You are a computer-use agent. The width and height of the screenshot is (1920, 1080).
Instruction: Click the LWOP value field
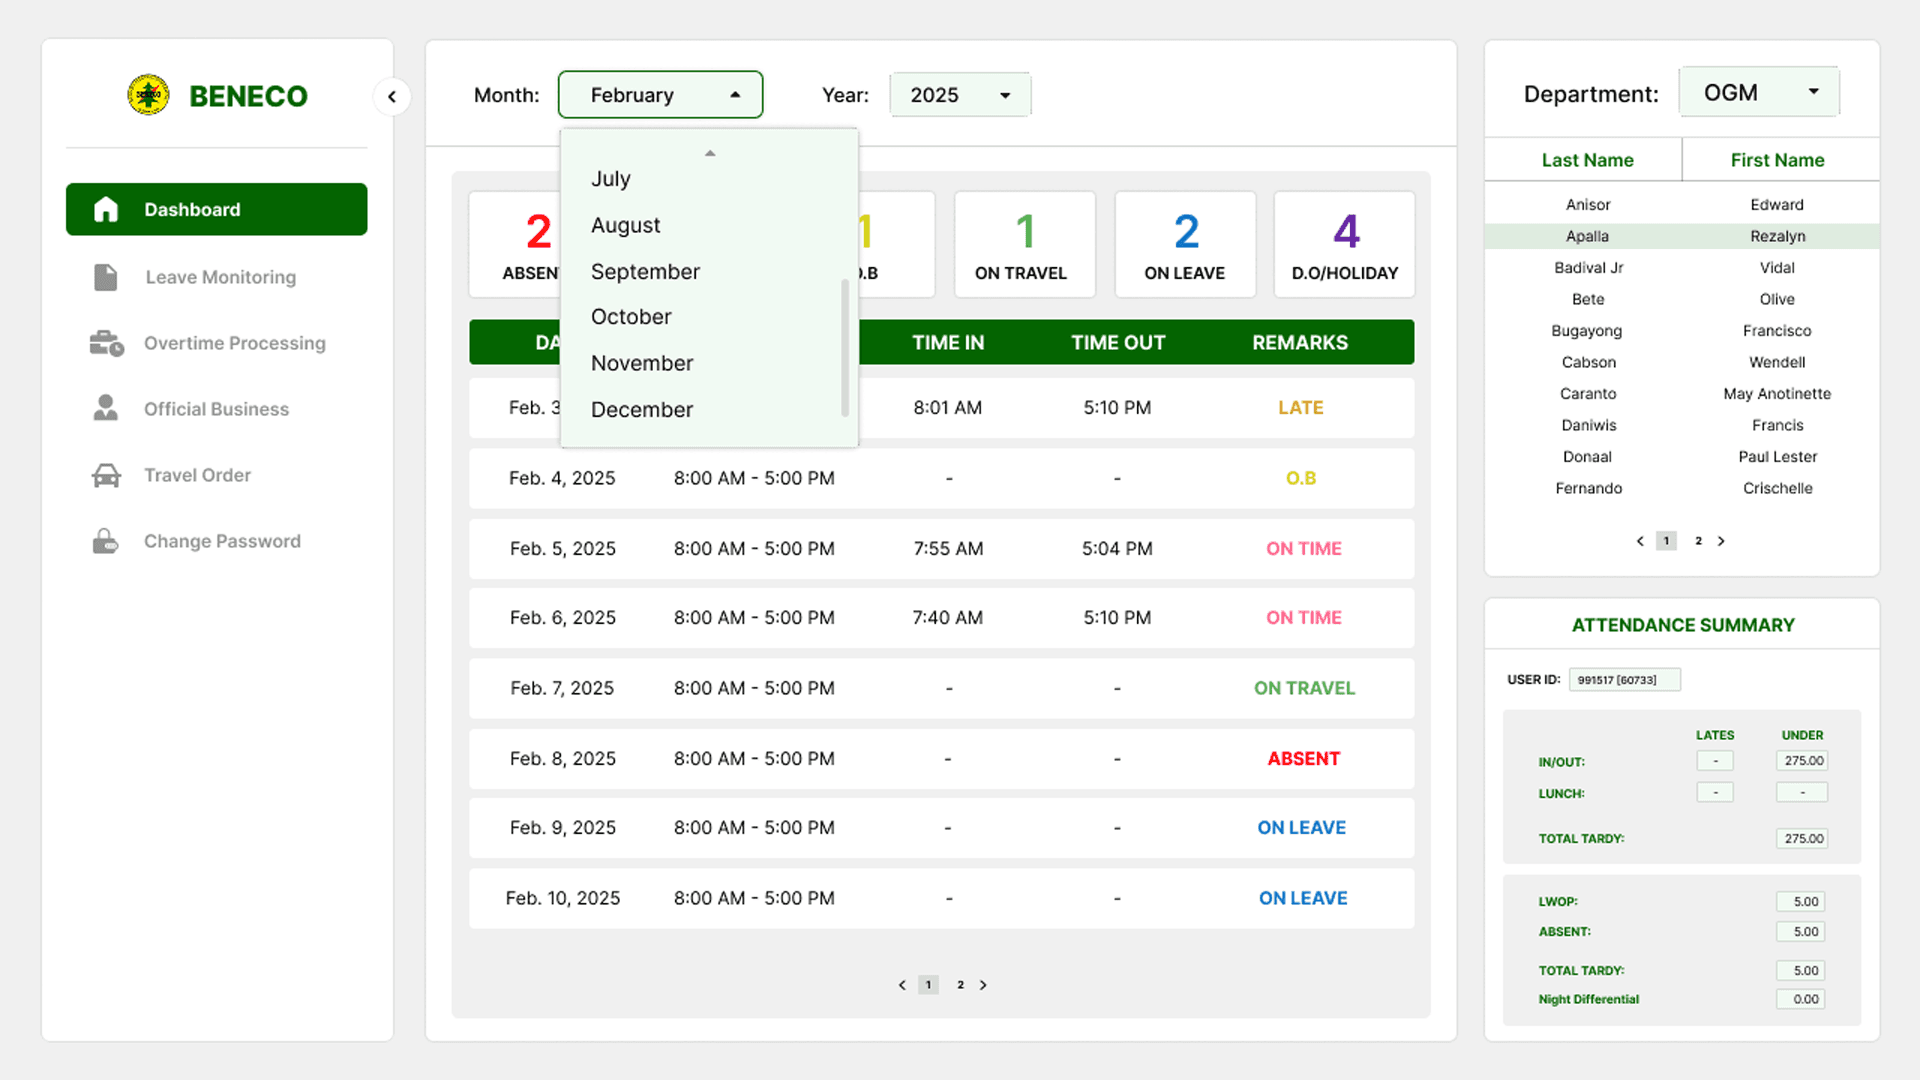[1801, 902]
